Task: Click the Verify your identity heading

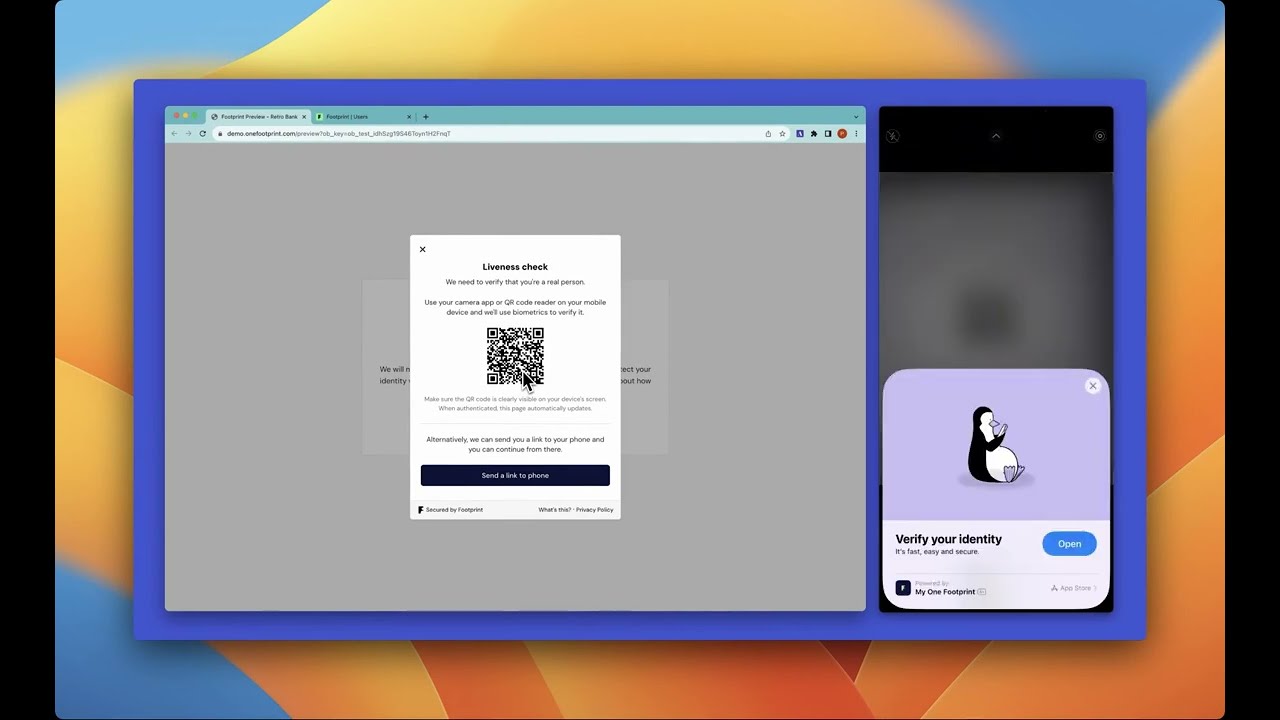Action: (948, 539)
